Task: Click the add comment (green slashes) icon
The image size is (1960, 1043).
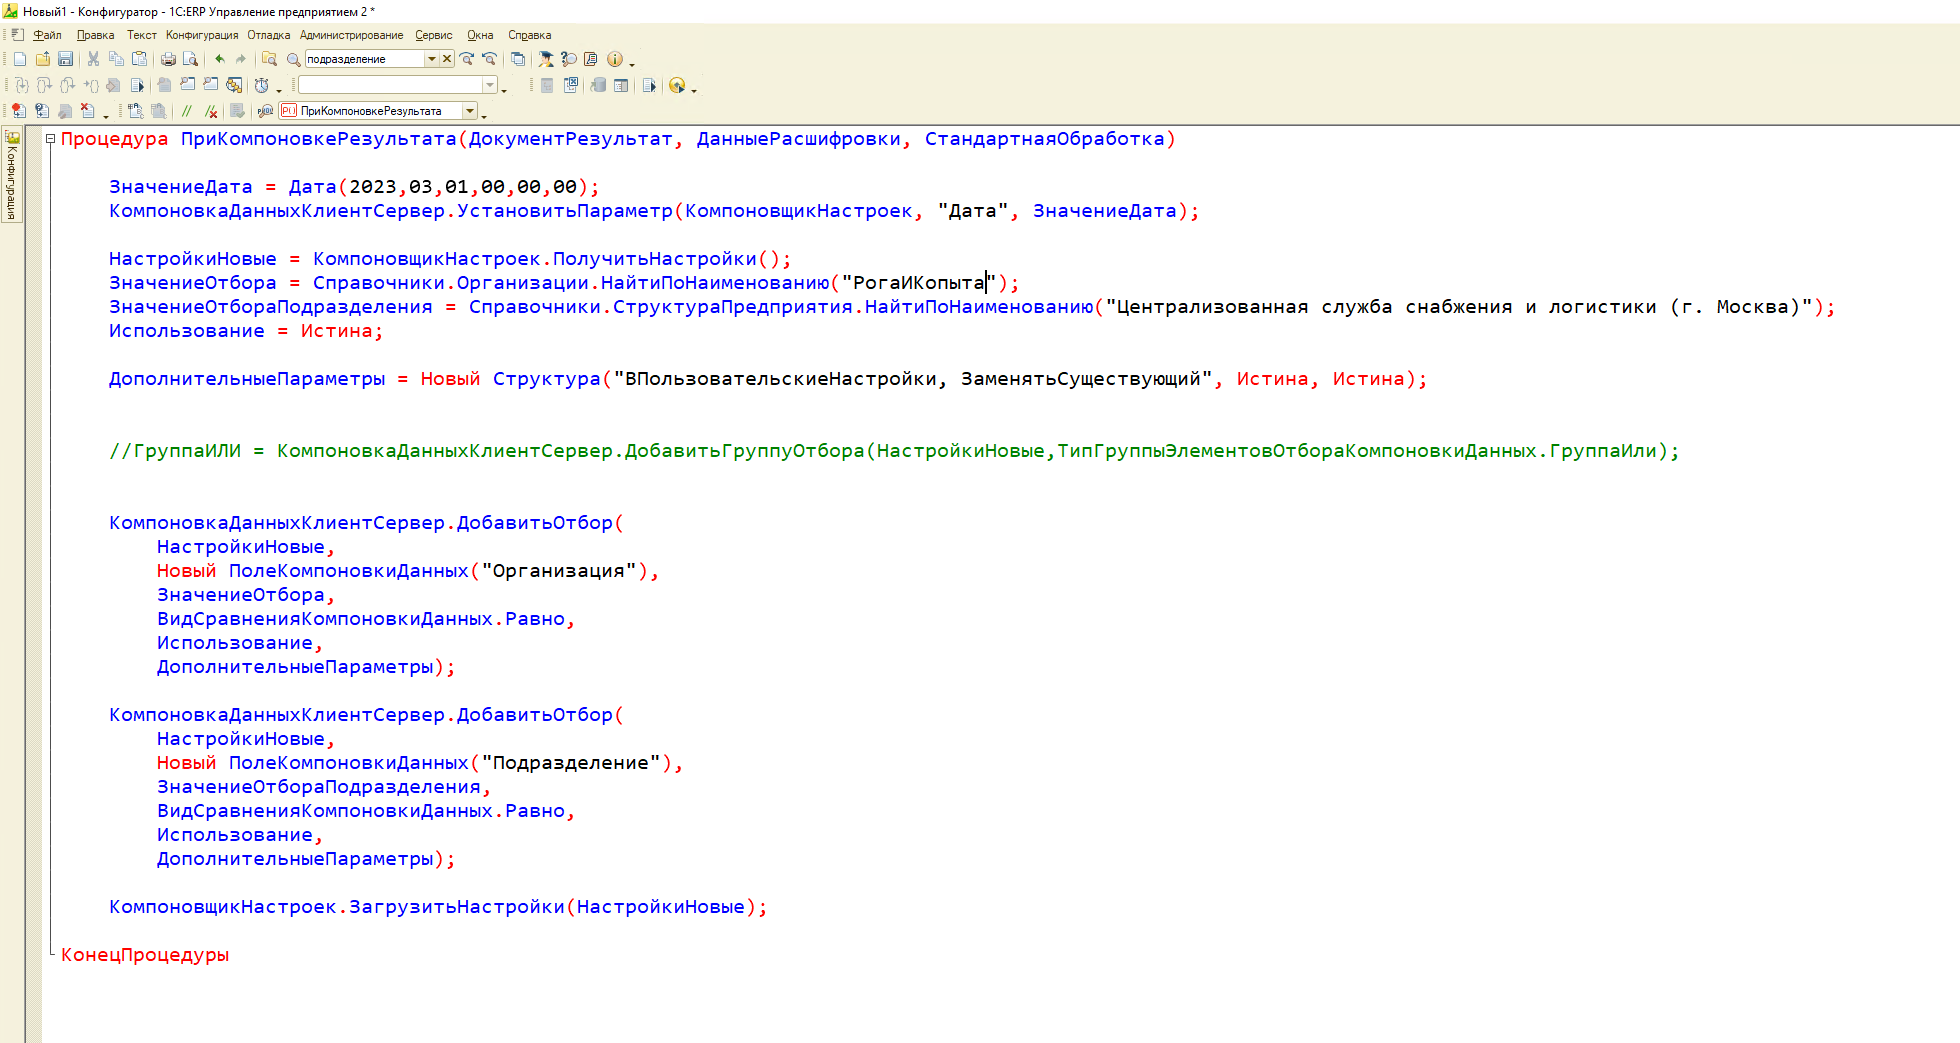Action: pos(186,111)
